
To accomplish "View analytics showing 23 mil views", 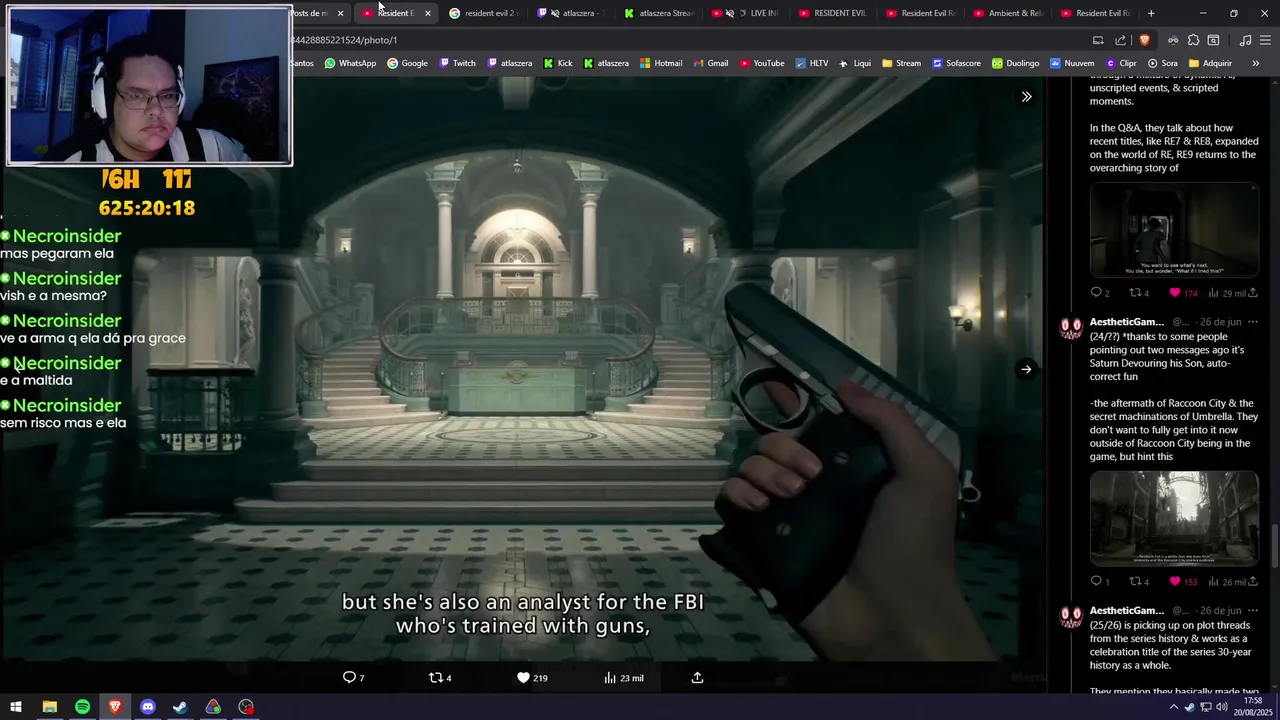I will [x=624, y=678].
